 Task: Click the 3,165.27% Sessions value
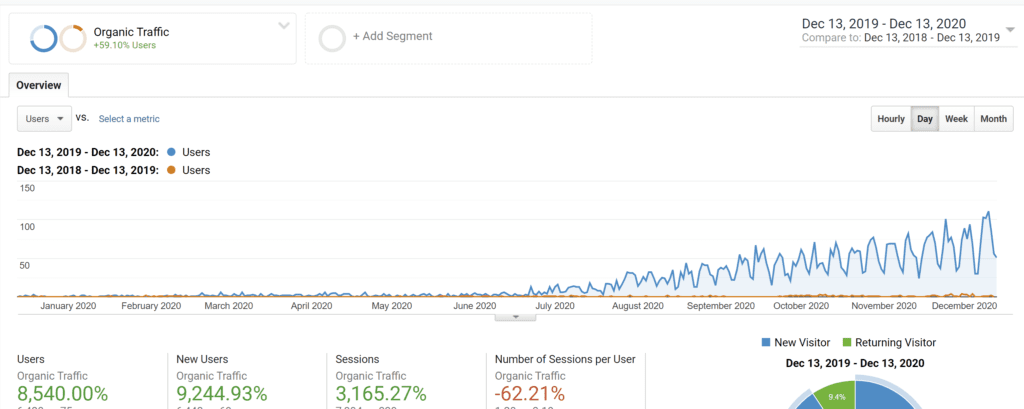381,394
